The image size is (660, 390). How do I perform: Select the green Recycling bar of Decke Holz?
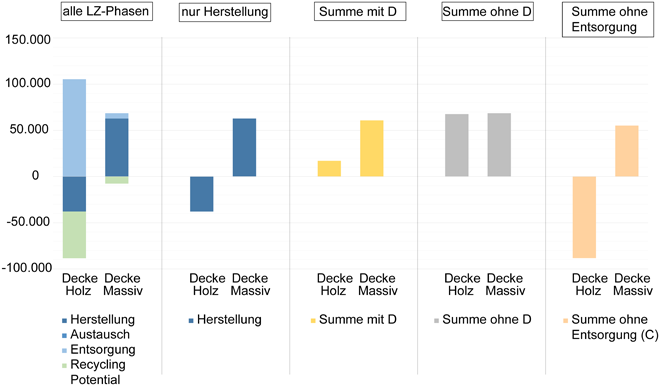(75, 235)
